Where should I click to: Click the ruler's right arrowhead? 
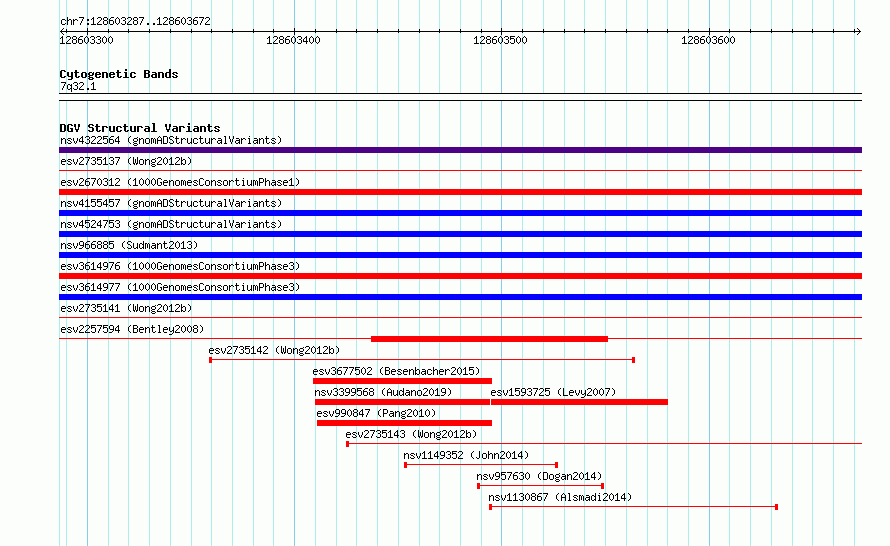pos(858,31)
